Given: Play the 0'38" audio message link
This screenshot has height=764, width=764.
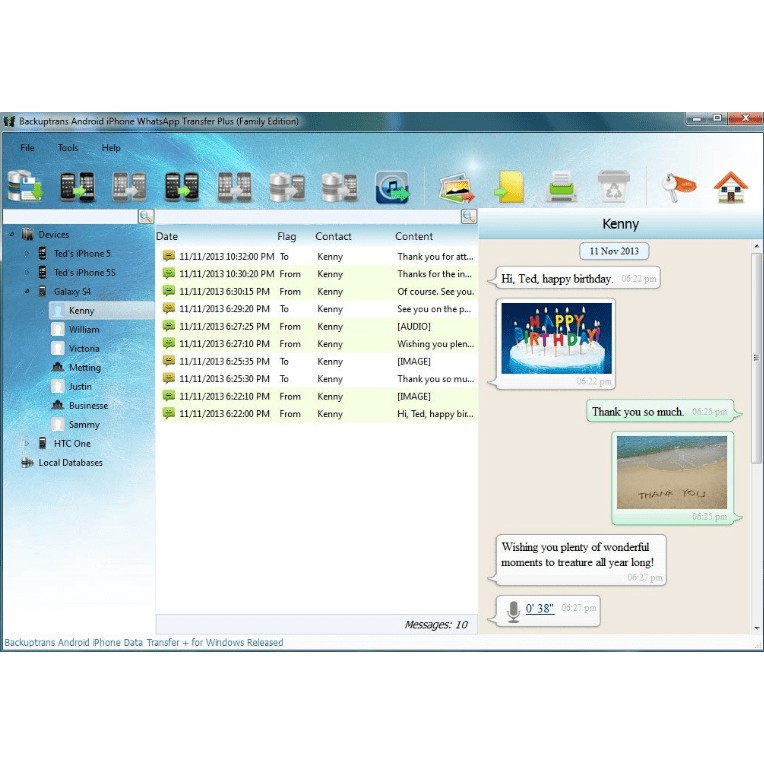Looking at the screenshot, I should click(x=540, y=607).
